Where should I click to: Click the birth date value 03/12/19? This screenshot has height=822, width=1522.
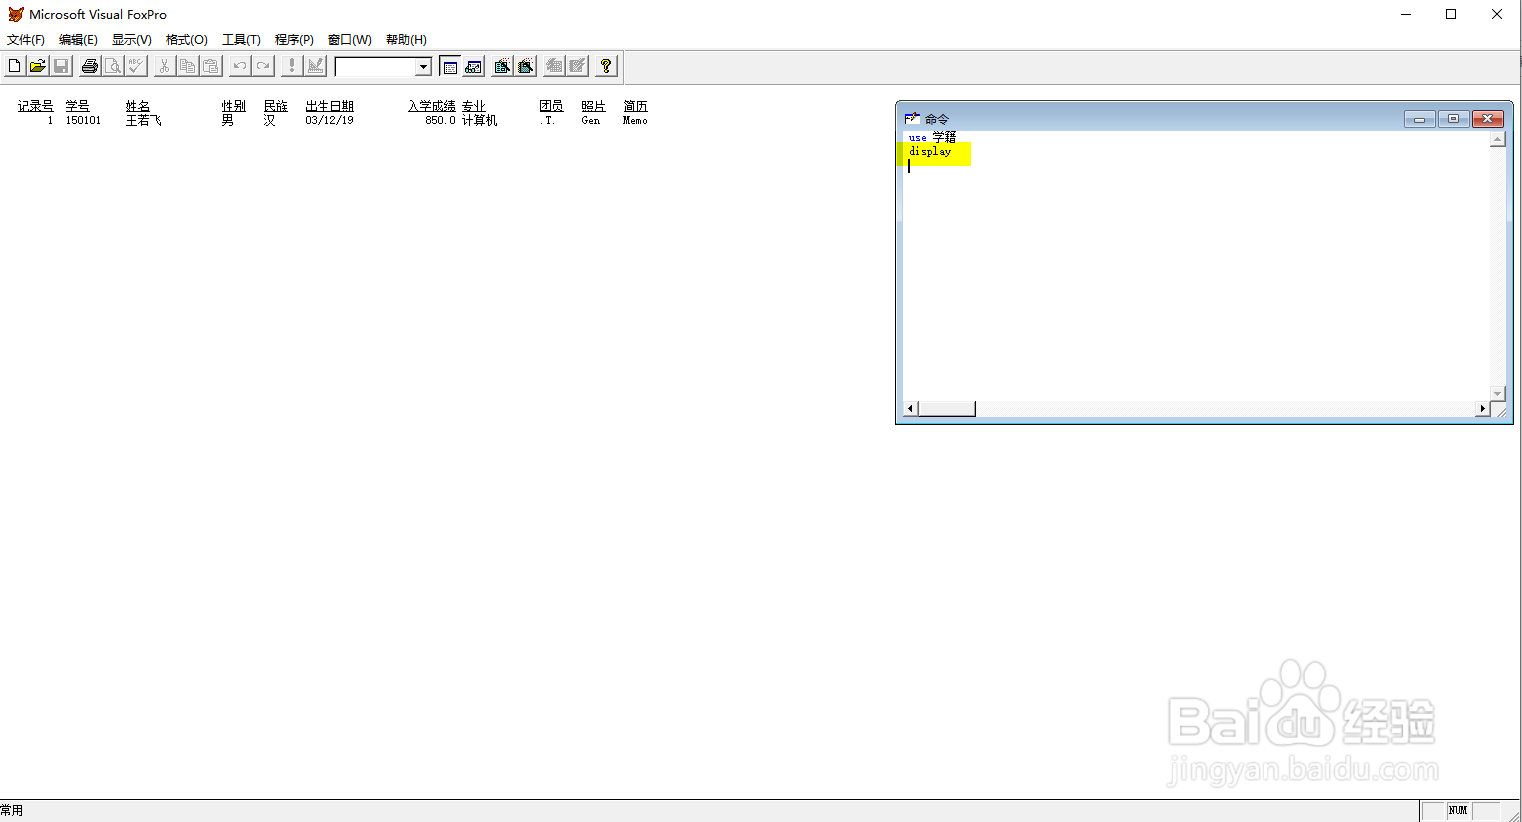tap(330, 120)
